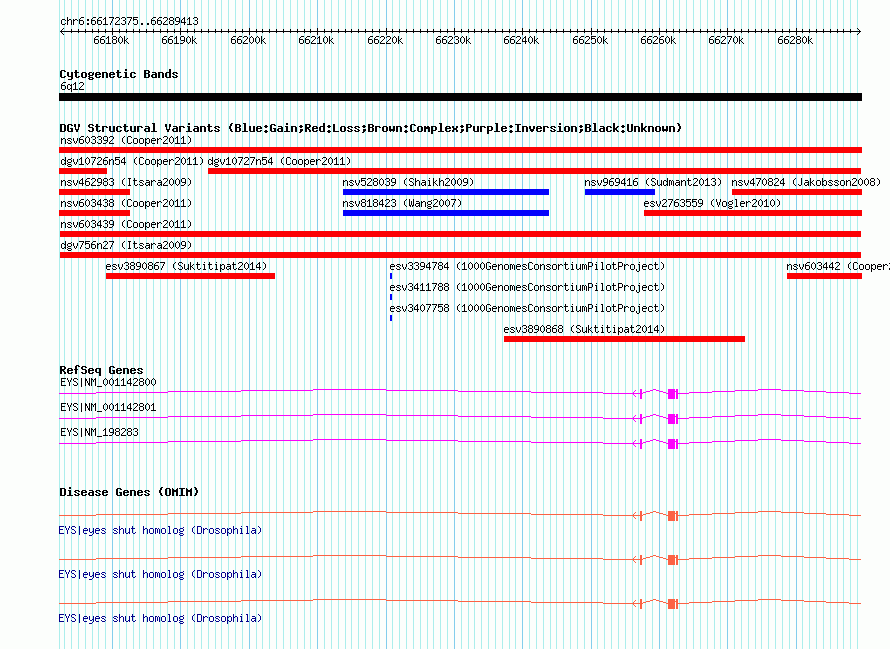Open variant nsv603439 (Cooper2011) label
Viewport: 890px width, 649px height.
126,224
